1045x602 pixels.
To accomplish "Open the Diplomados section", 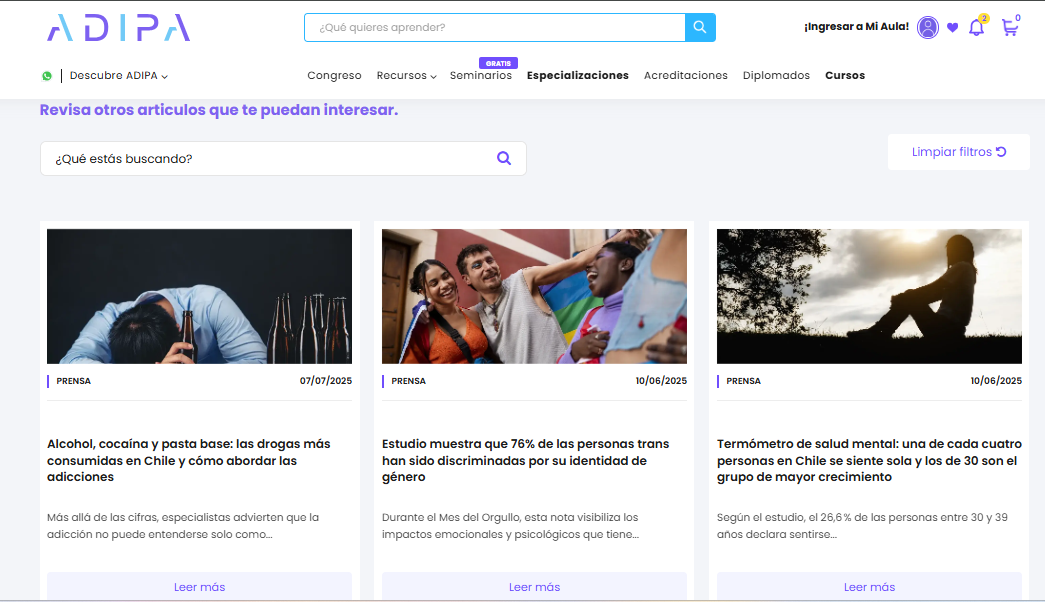I will (x=776, y=75).
